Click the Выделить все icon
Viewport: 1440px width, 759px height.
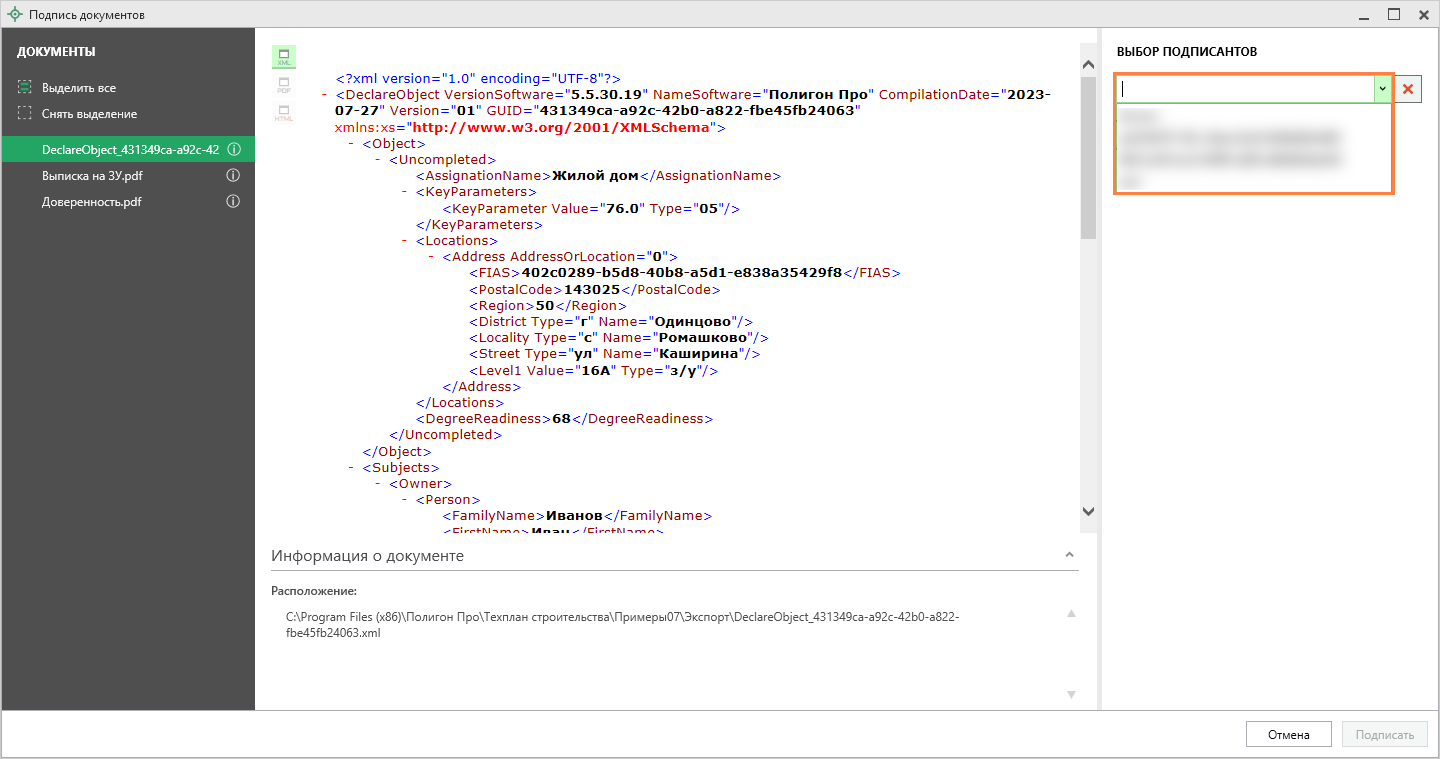coord(25,88)
